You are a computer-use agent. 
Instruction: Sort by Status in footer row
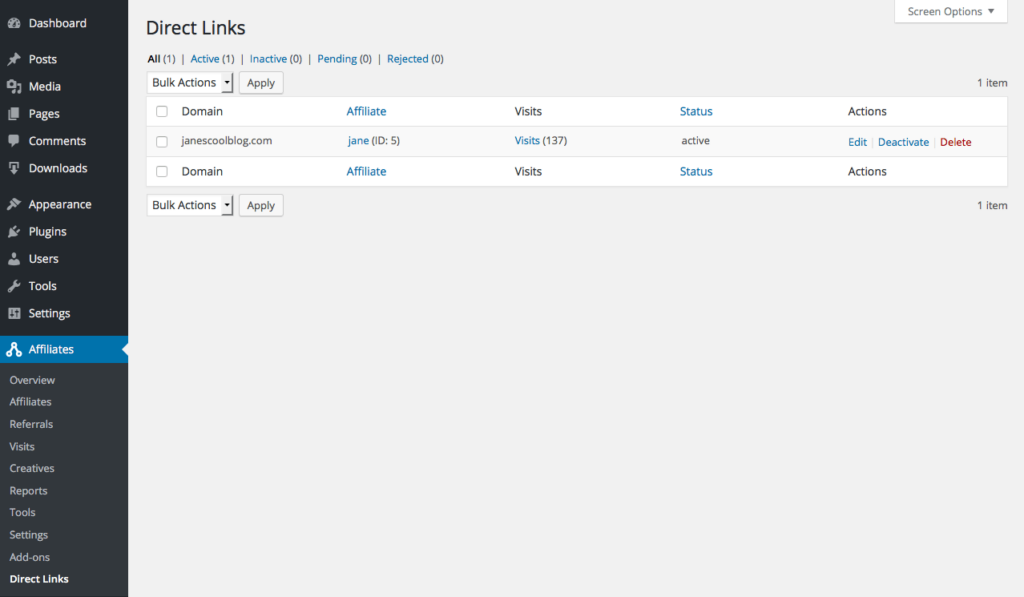[696, 171]
